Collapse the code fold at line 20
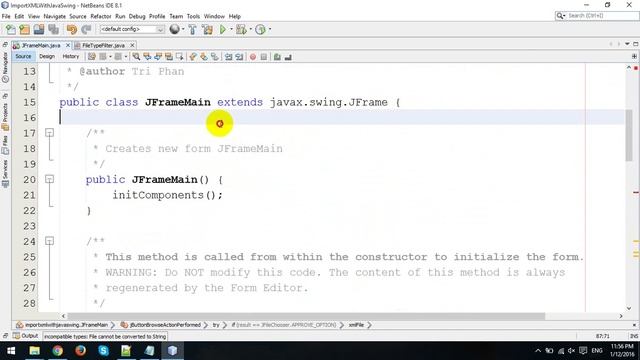Screen dimensions: 640x360 tap(49, 179)
